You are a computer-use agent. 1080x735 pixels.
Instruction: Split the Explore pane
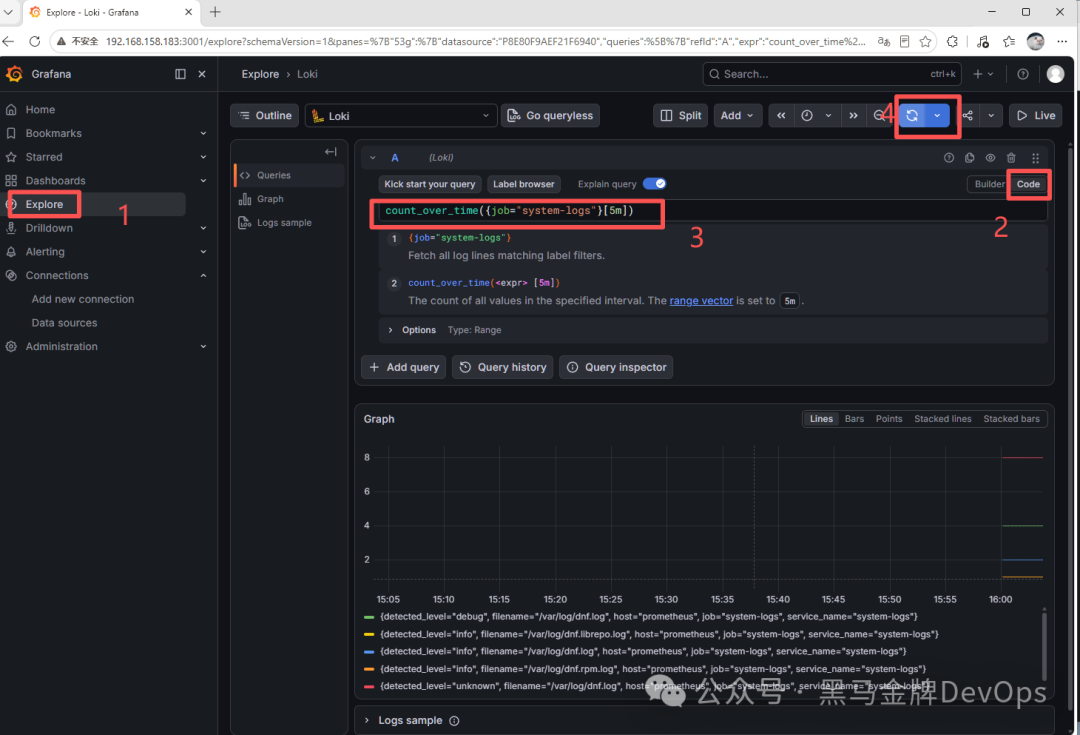681,116
